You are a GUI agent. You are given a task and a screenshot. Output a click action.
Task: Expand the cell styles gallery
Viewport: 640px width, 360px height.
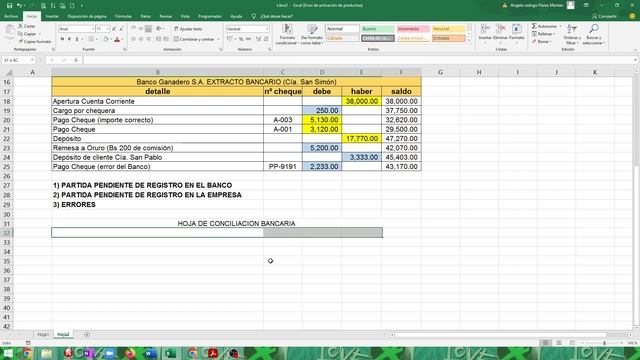(x=469, y=41)
